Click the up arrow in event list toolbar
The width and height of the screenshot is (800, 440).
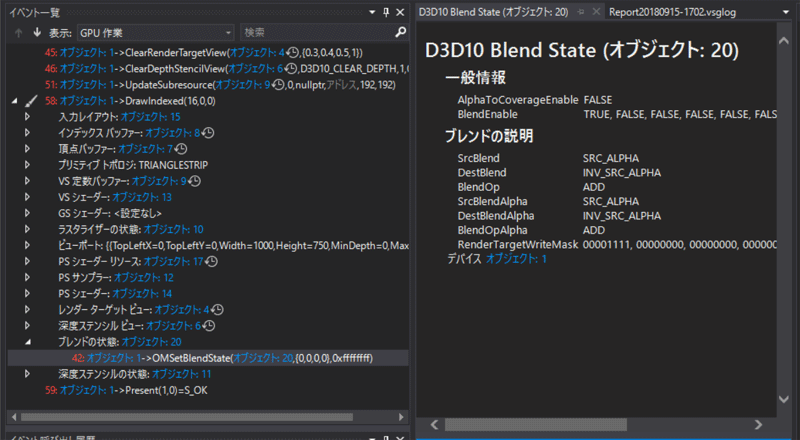point(19,33)
